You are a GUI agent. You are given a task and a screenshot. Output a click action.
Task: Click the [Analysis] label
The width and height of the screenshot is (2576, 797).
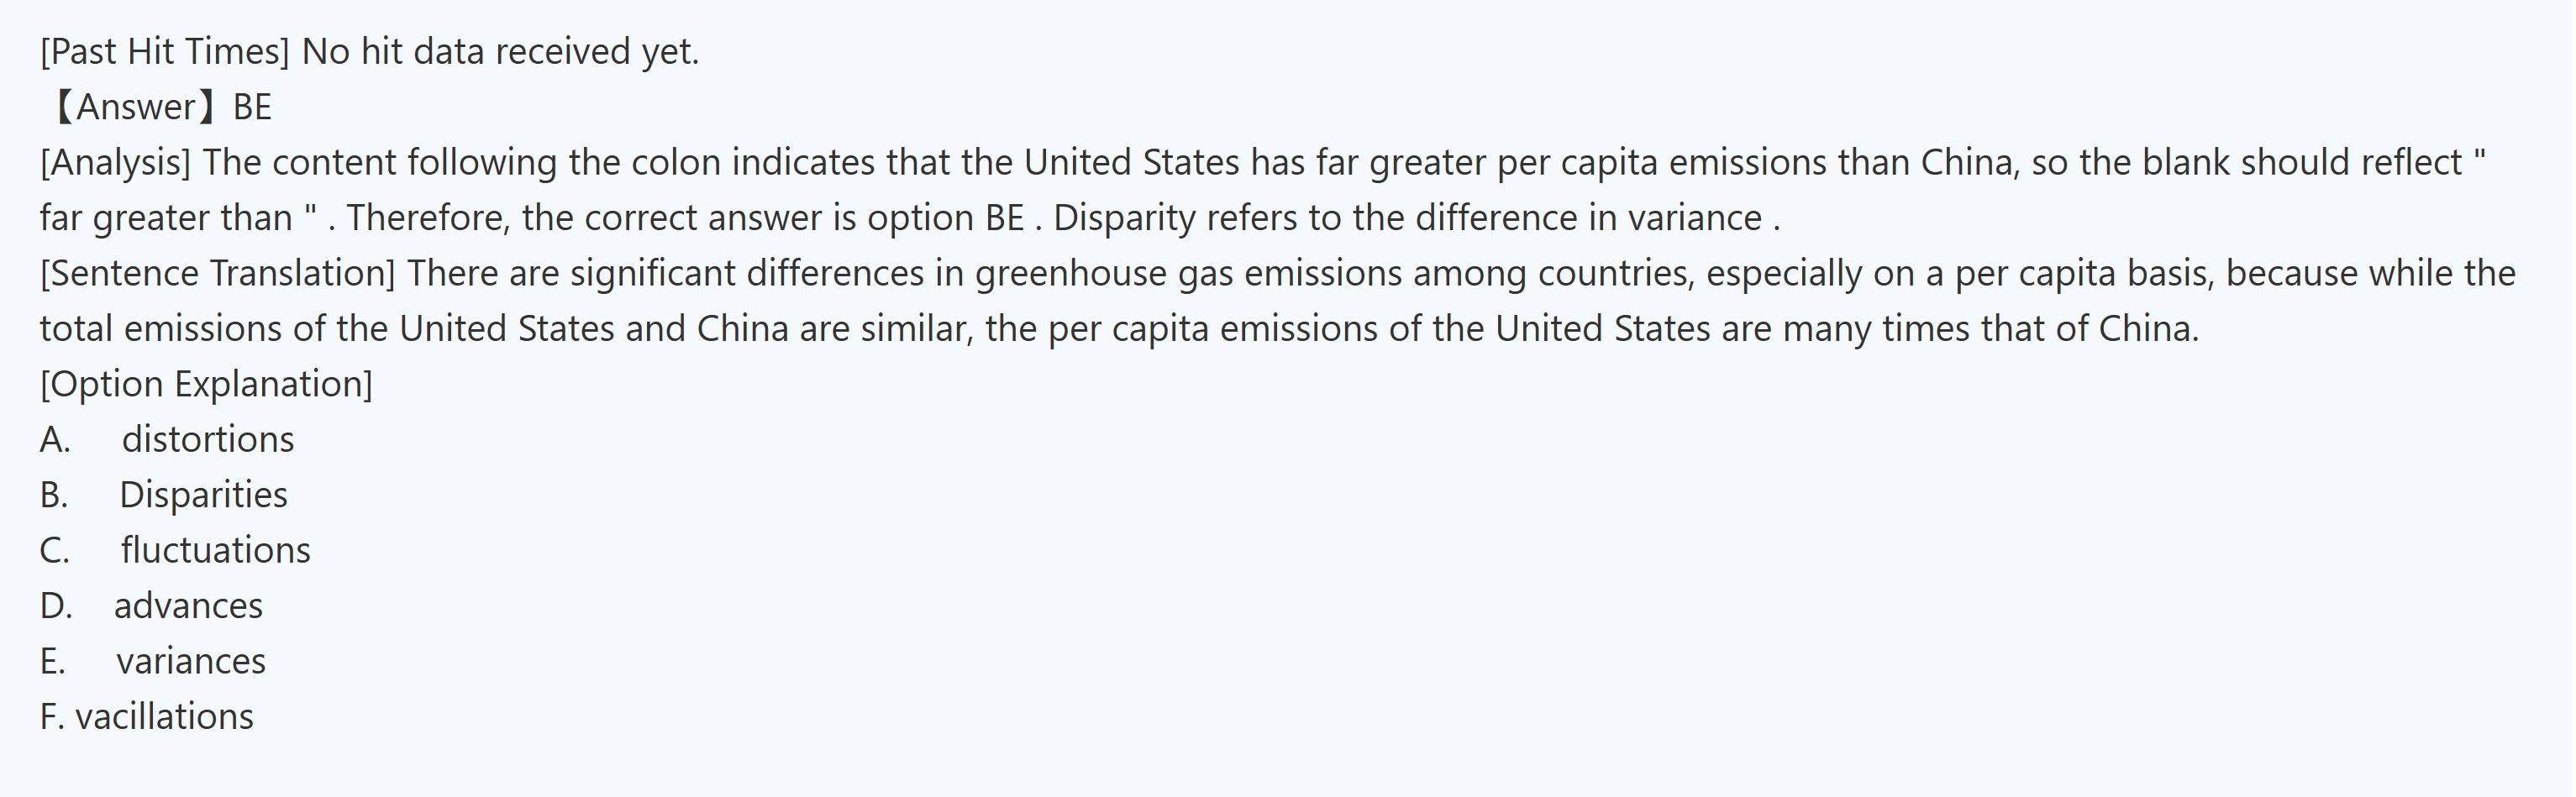coord(115,163)
